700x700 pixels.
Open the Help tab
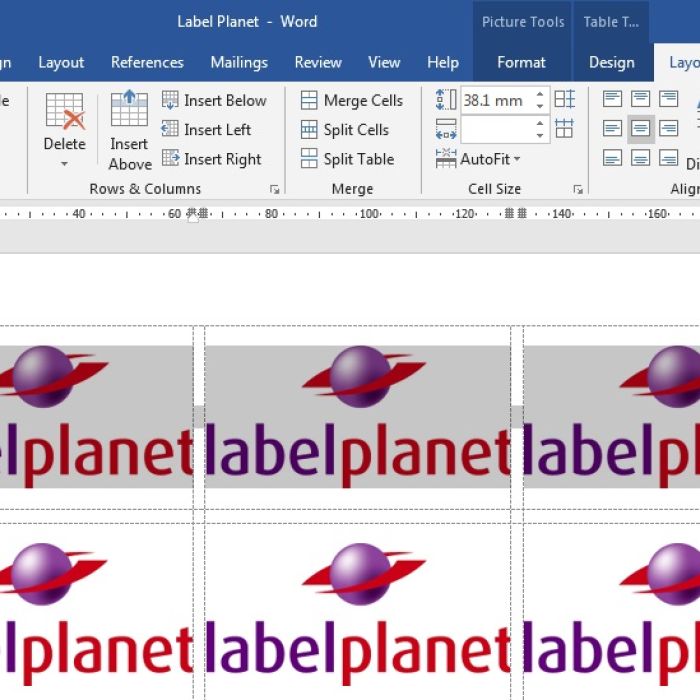443,62
